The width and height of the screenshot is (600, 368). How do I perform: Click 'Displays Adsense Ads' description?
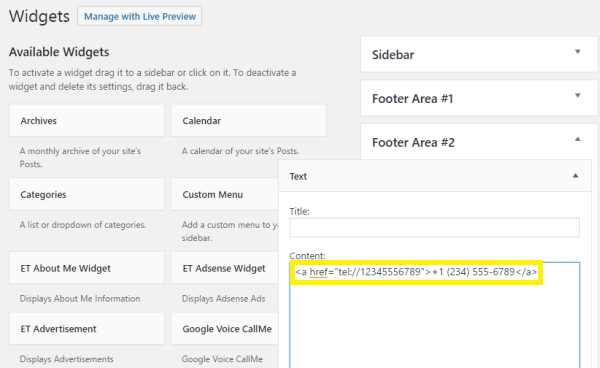(223, 298)
